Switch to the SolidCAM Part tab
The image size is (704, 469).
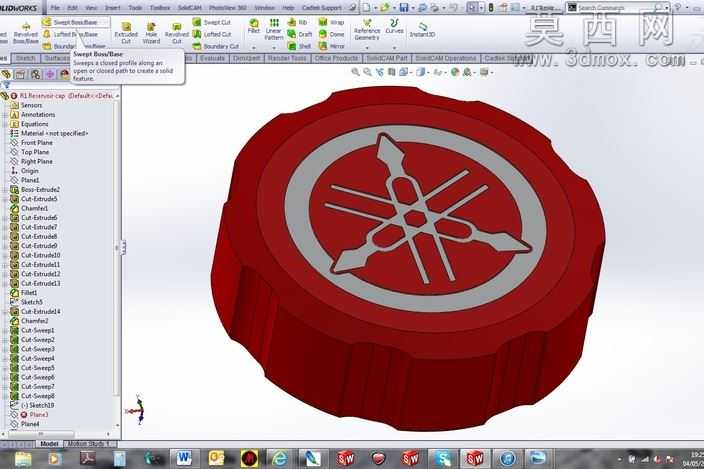[387, 58]
